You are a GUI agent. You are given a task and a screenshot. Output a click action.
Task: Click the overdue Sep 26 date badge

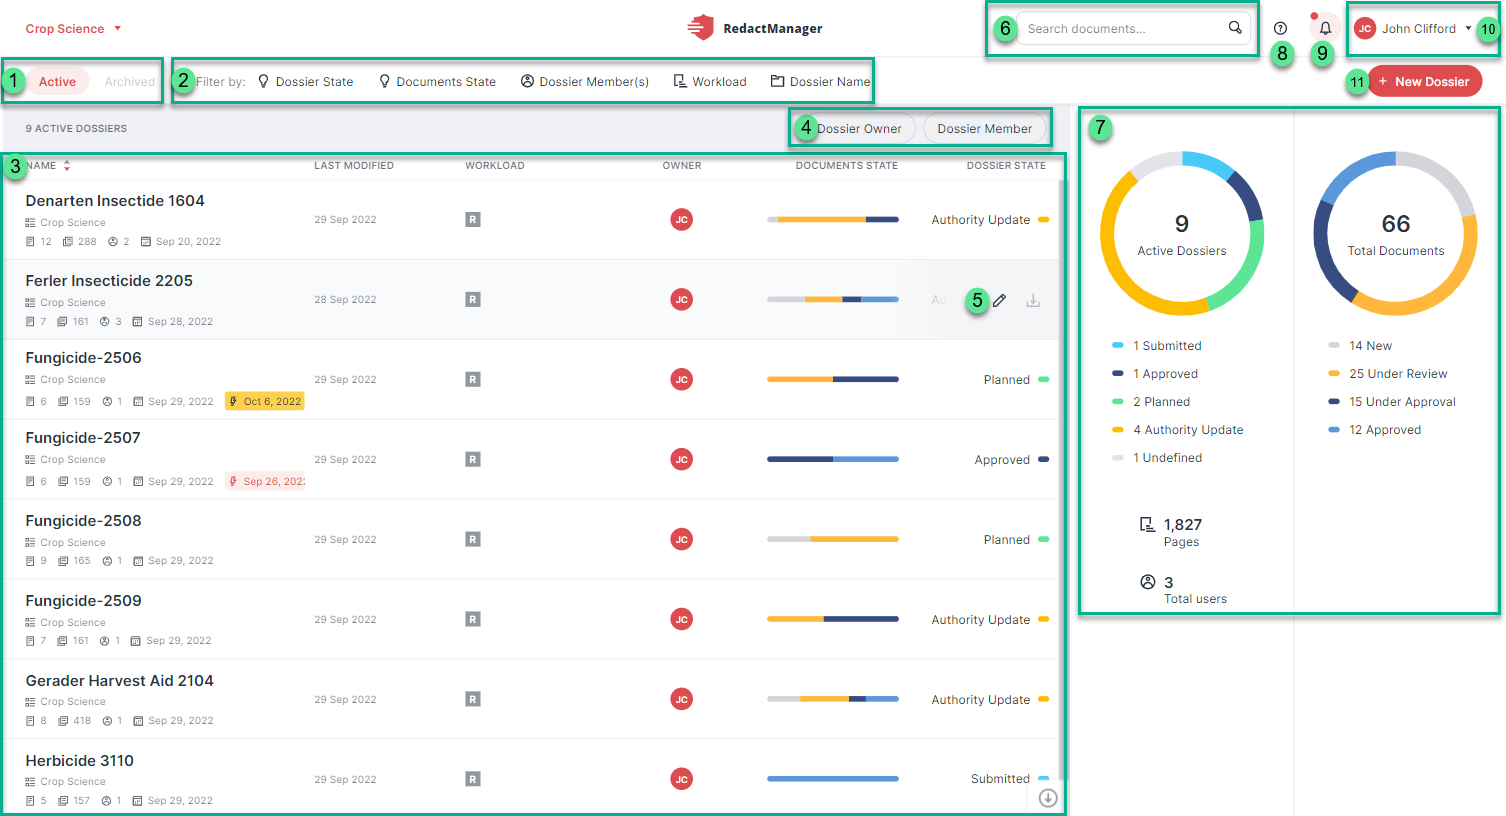pos(265,481)
